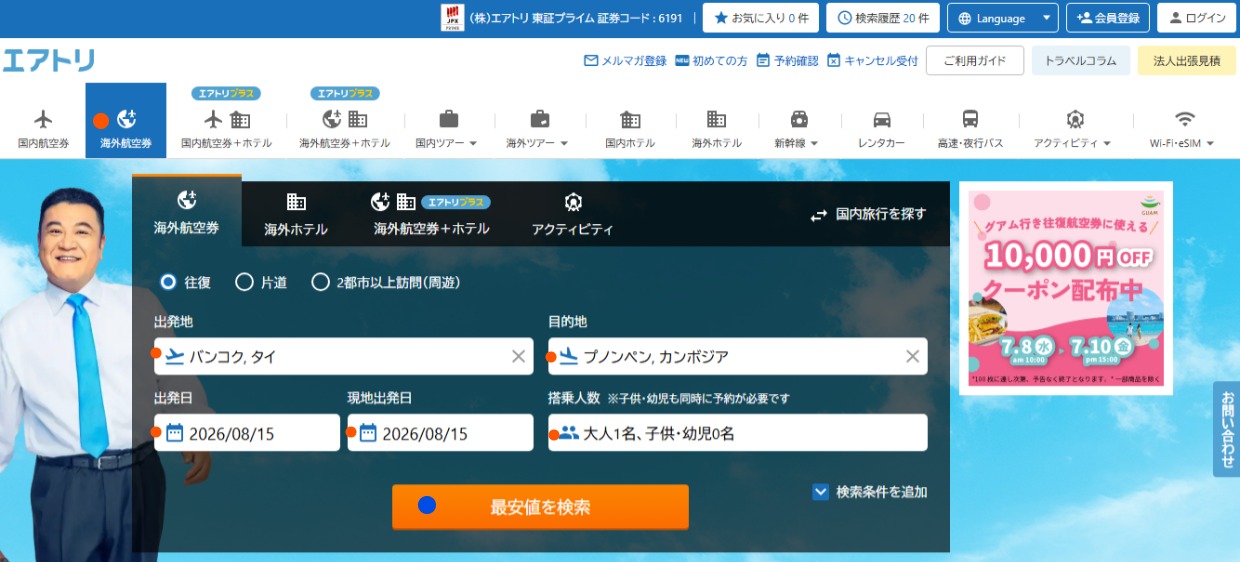
Task: Clear the destination city field
Action: pyautogui.click(x=912, y=356)
